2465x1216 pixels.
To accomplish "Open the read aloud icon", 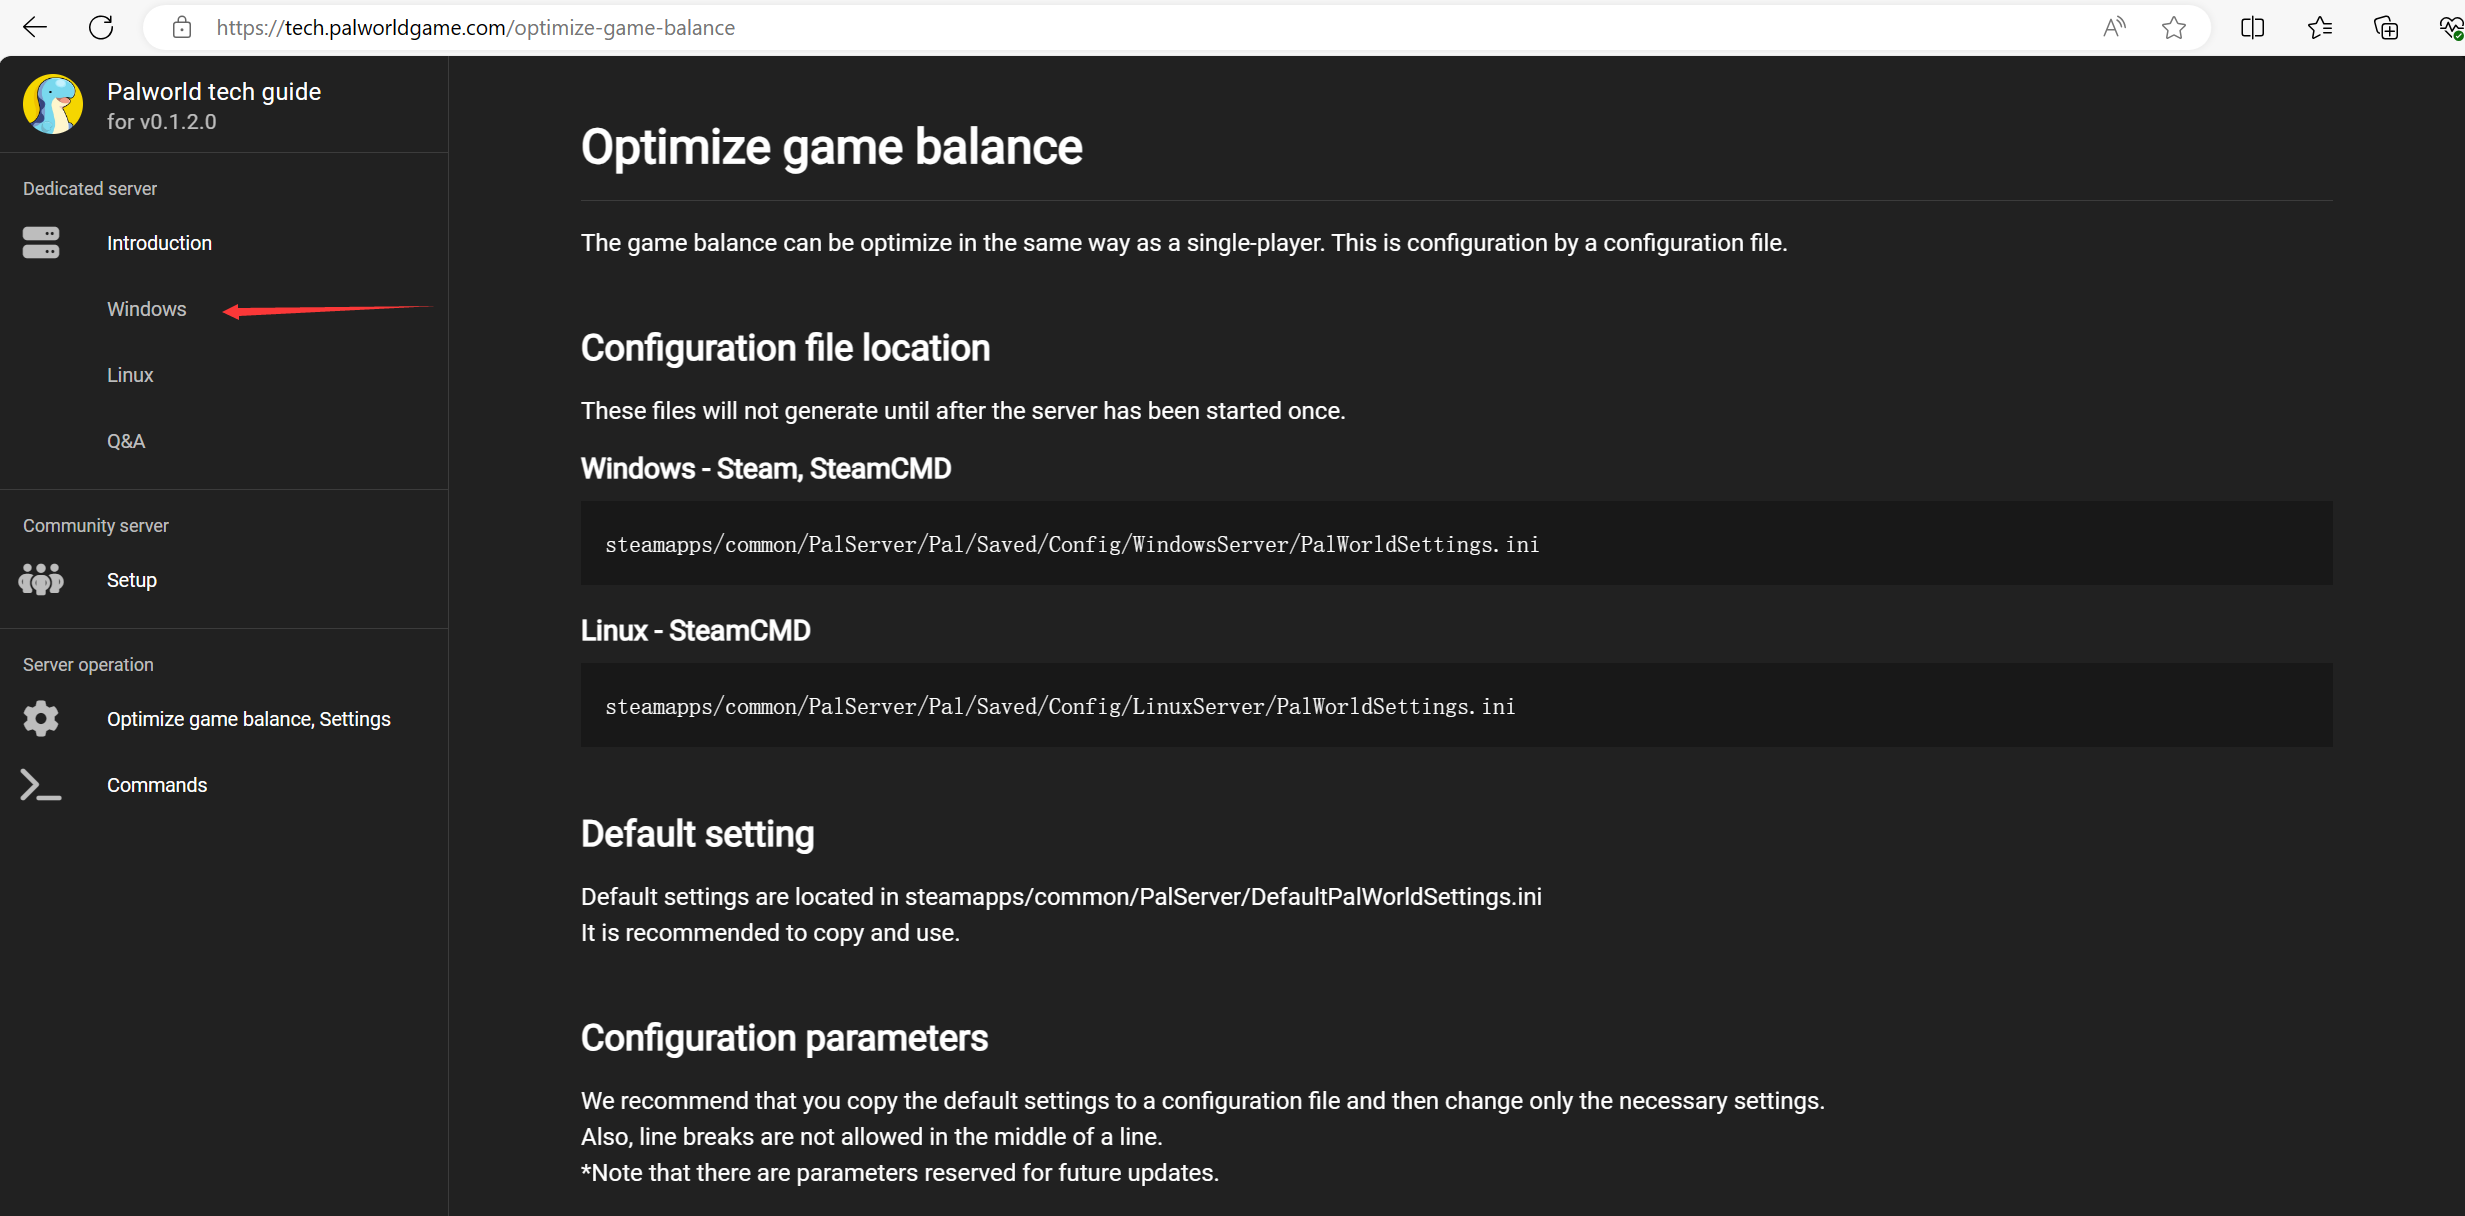I will (2113, 27).
